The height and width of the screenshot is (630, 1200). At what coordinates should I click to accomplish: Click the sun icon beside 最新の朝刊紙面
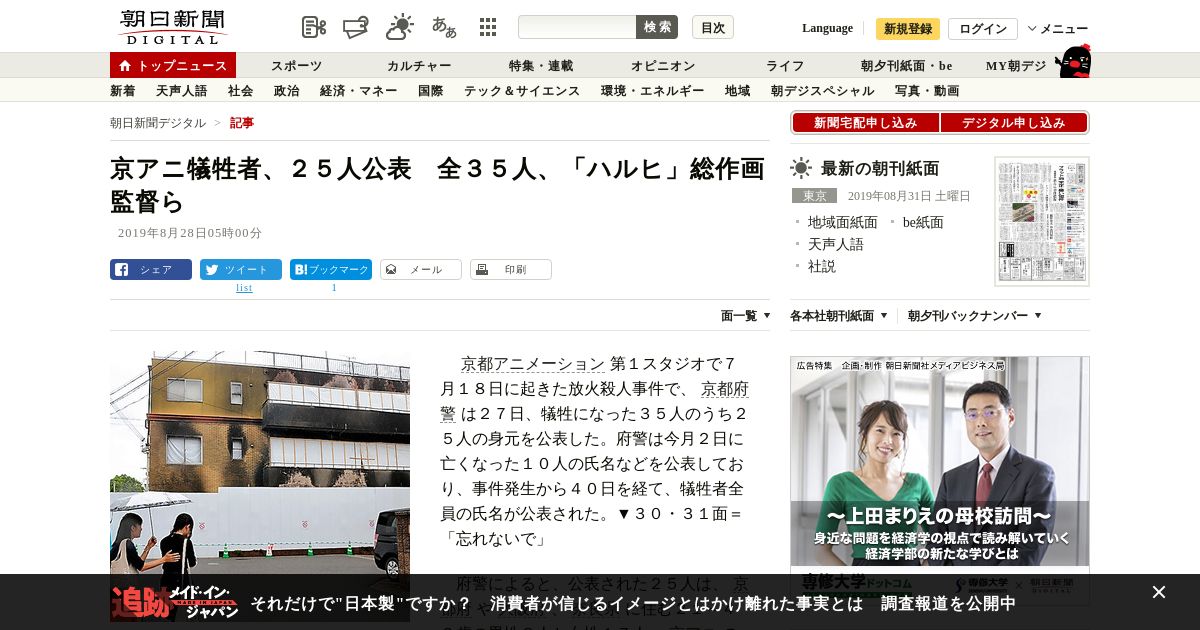pos(801,168)
